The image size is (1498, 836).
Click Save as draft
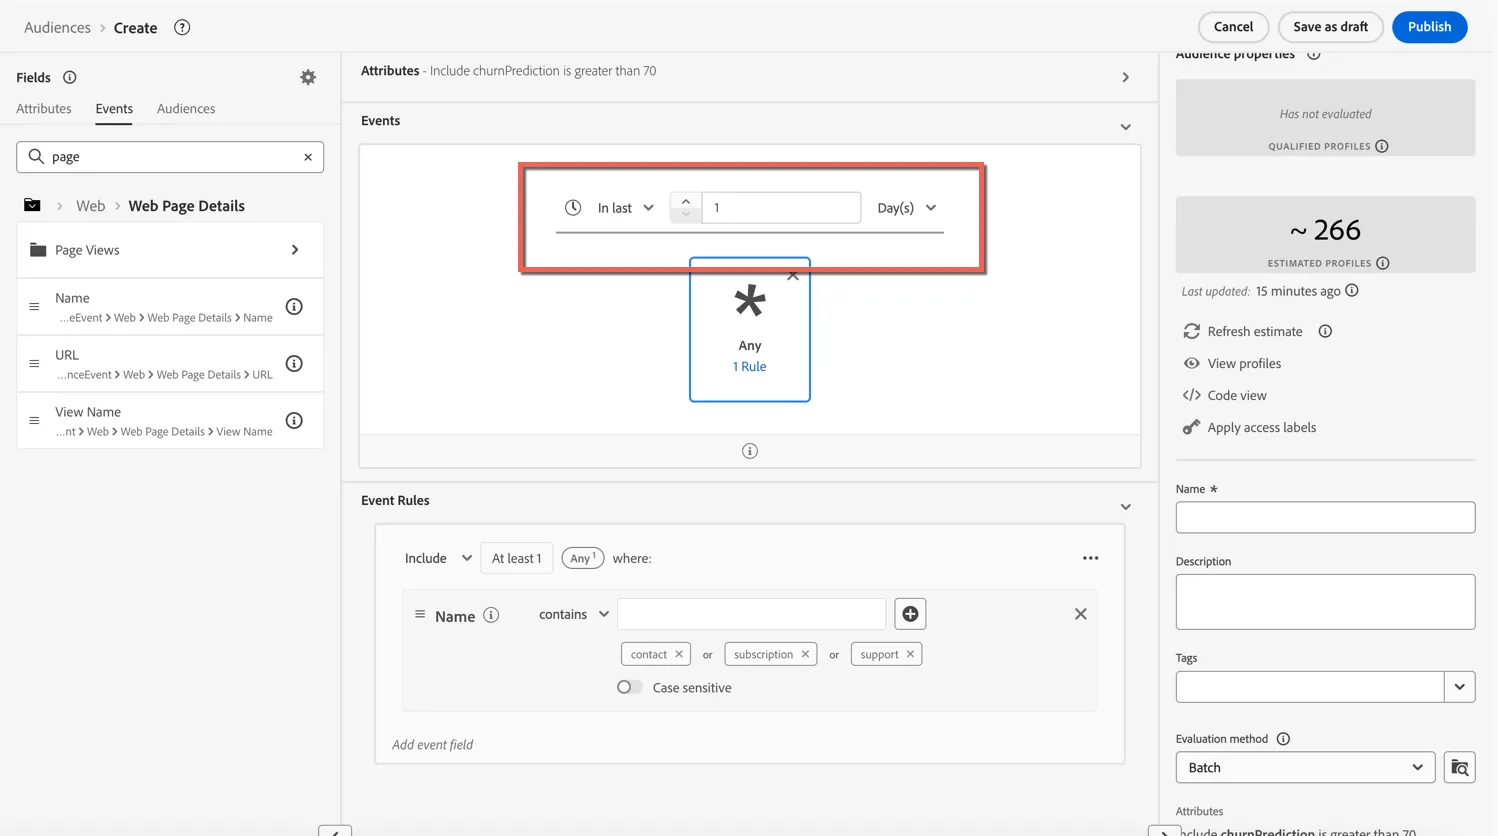(1330, 27)
